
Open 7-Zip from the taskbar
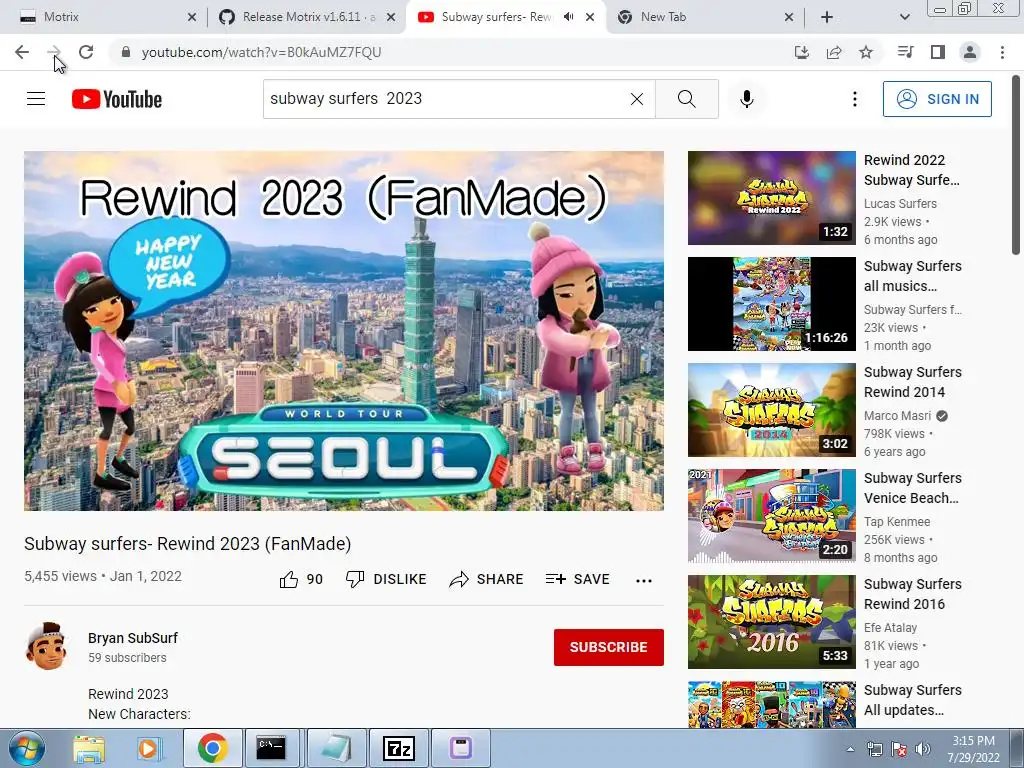tap(398, 748)
